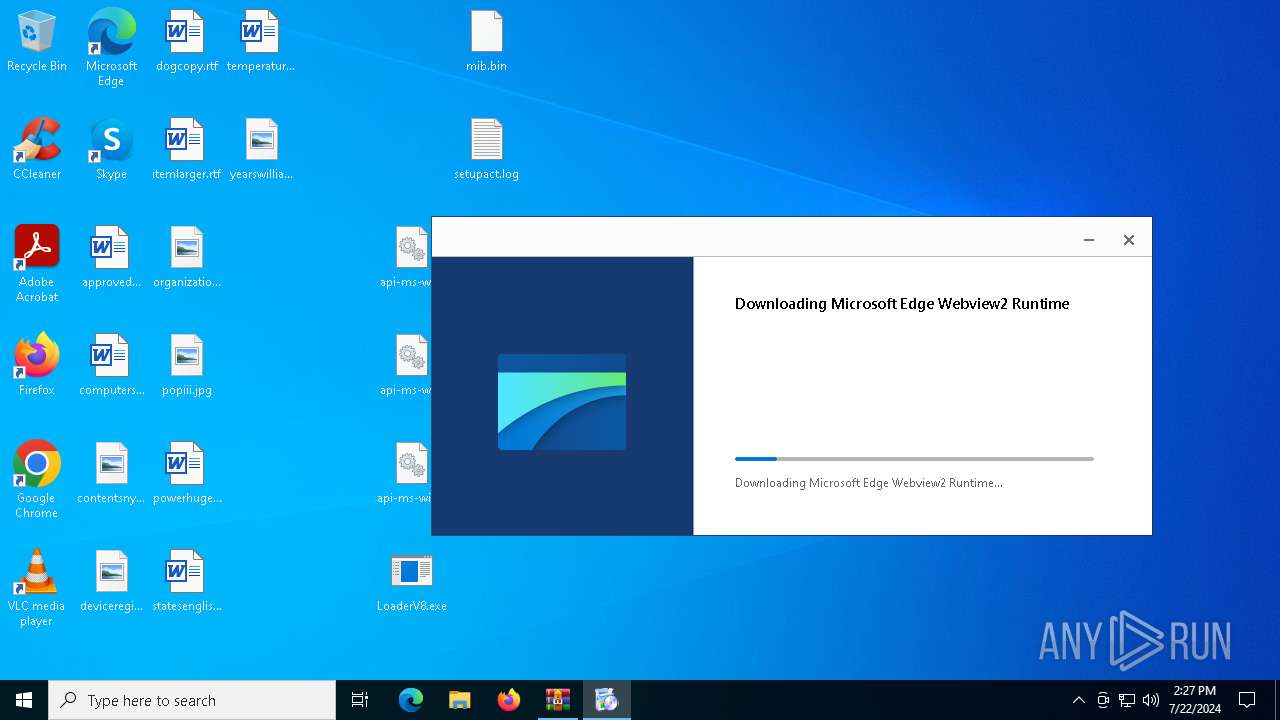
Task: Select the approved... Word document icon
Action: pyautogui.click(x=111, y=258)
